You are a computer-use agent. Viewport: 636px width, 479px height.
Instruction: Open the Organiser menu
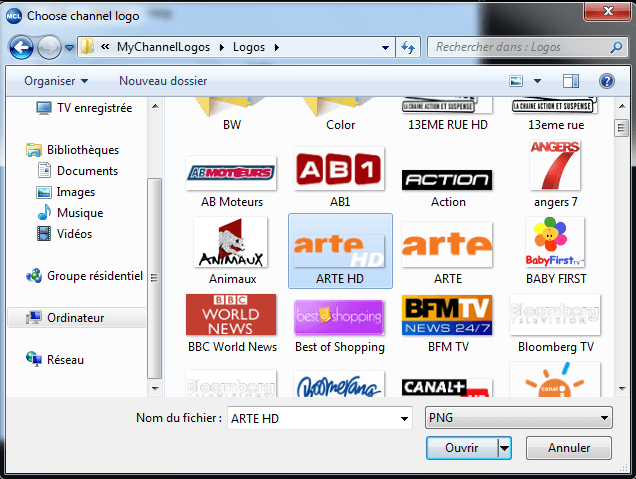[56, 81]
